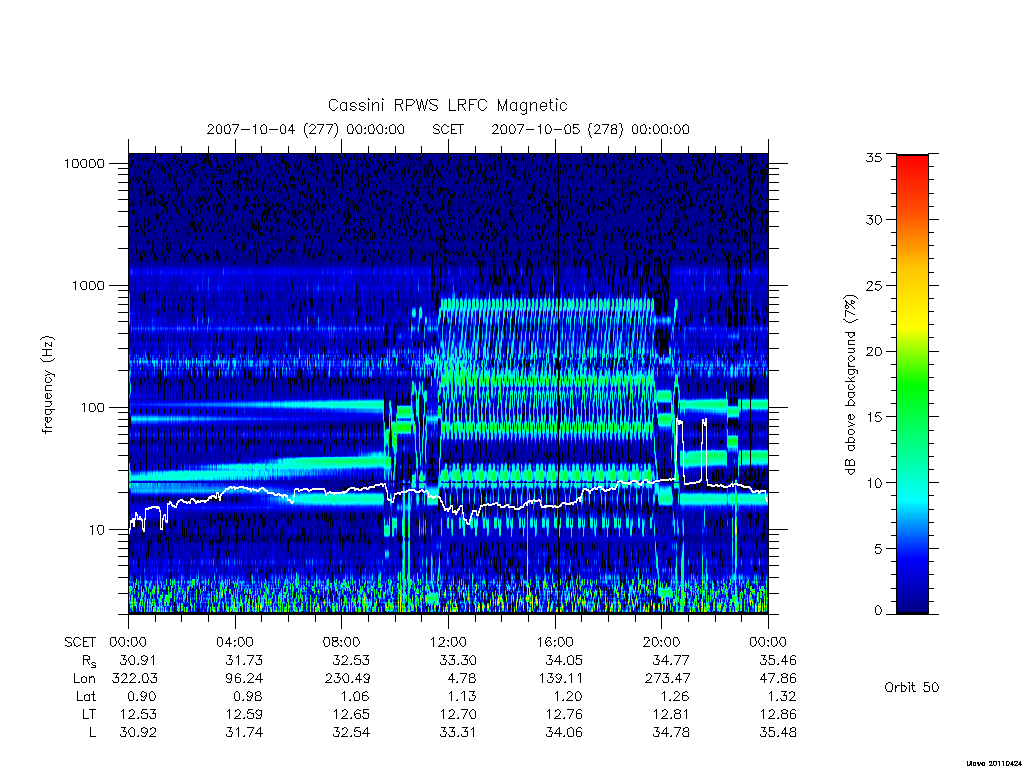Click L value 32.54
1024x768 pixels.
(x=351, y=732)
